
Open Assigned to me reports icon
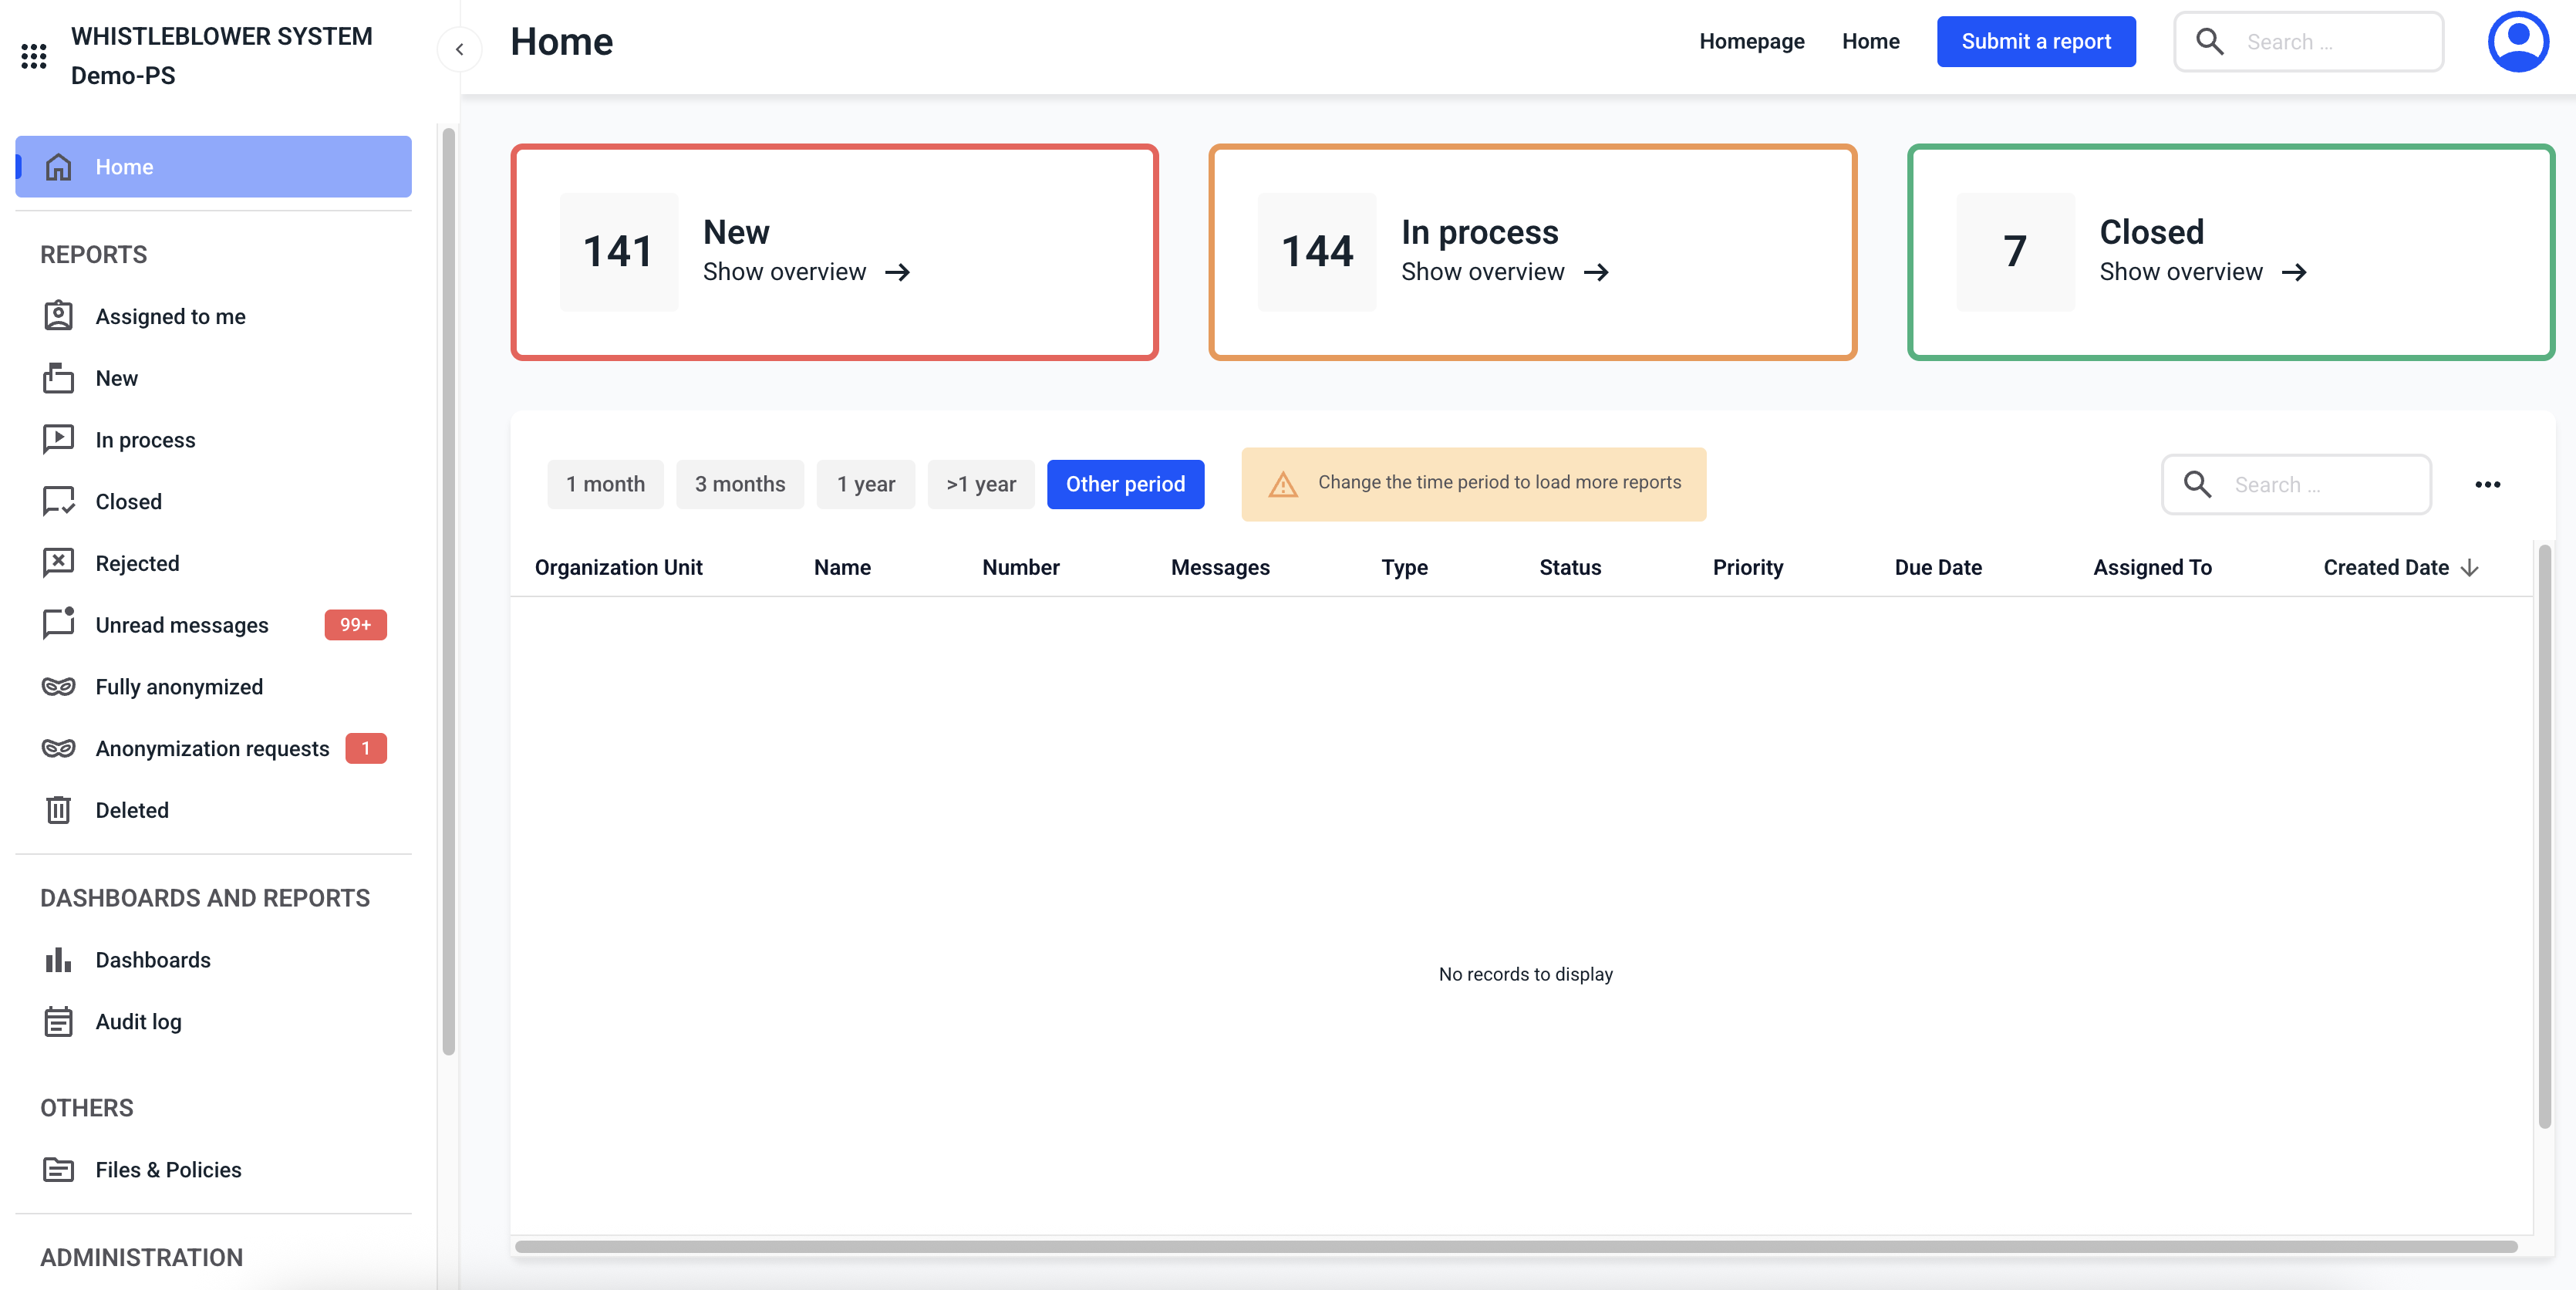58,316
